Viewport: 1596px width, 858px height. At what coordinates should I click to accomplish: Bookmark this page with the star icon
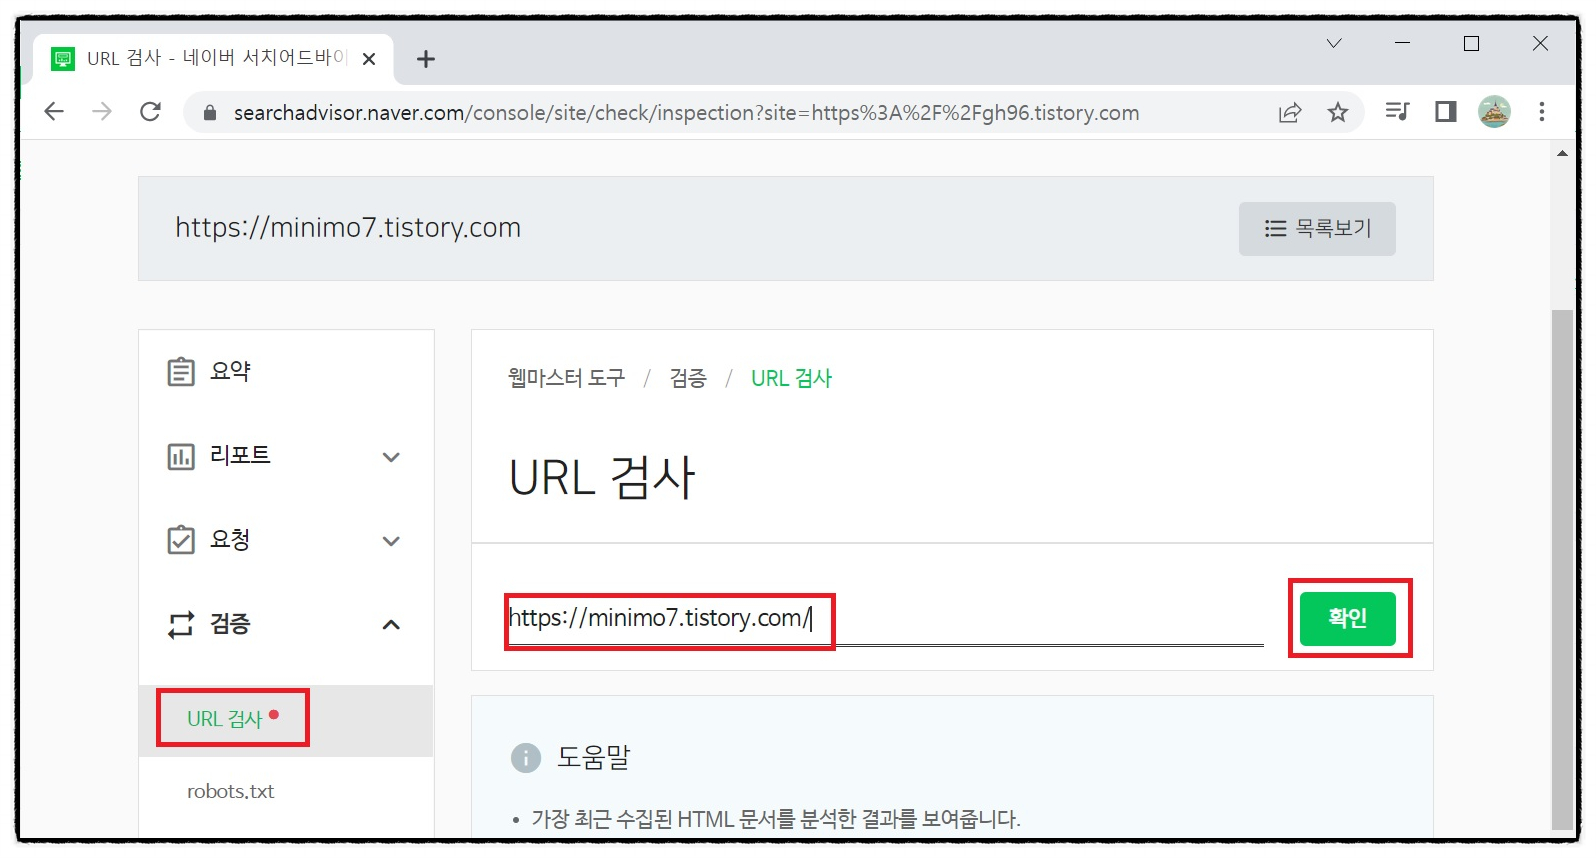[1338, 113]
